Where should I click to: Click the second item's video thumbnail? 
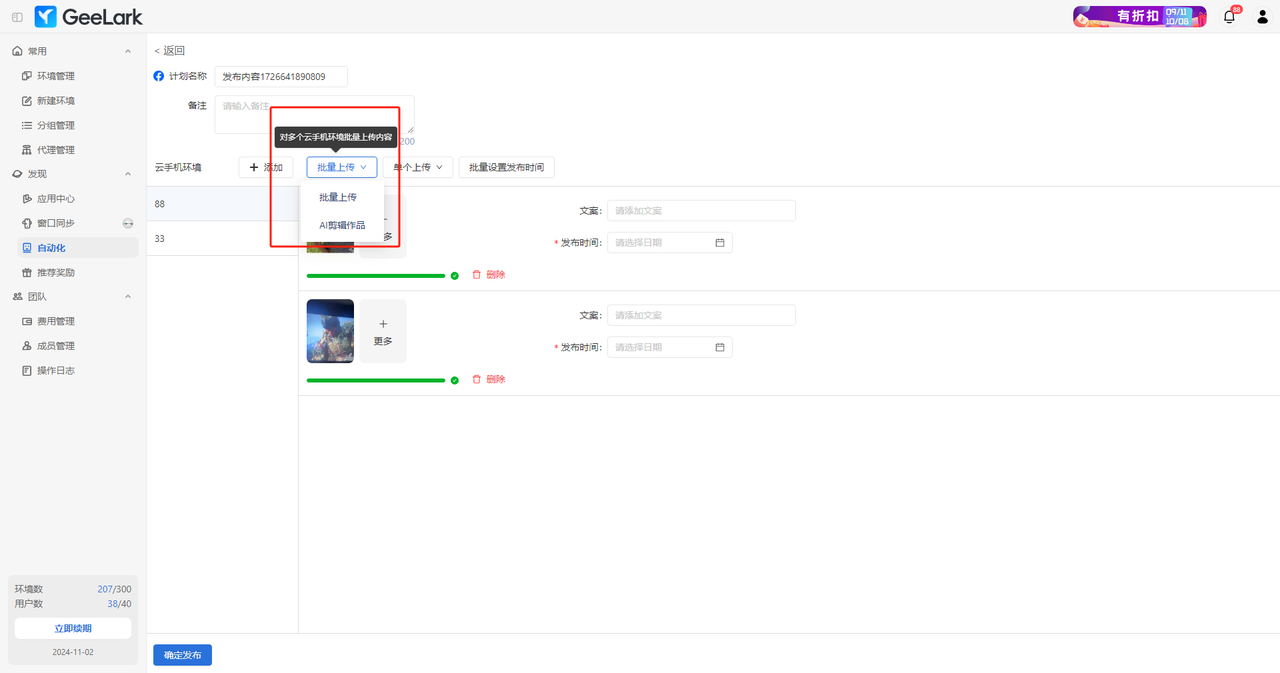point(330,331)
